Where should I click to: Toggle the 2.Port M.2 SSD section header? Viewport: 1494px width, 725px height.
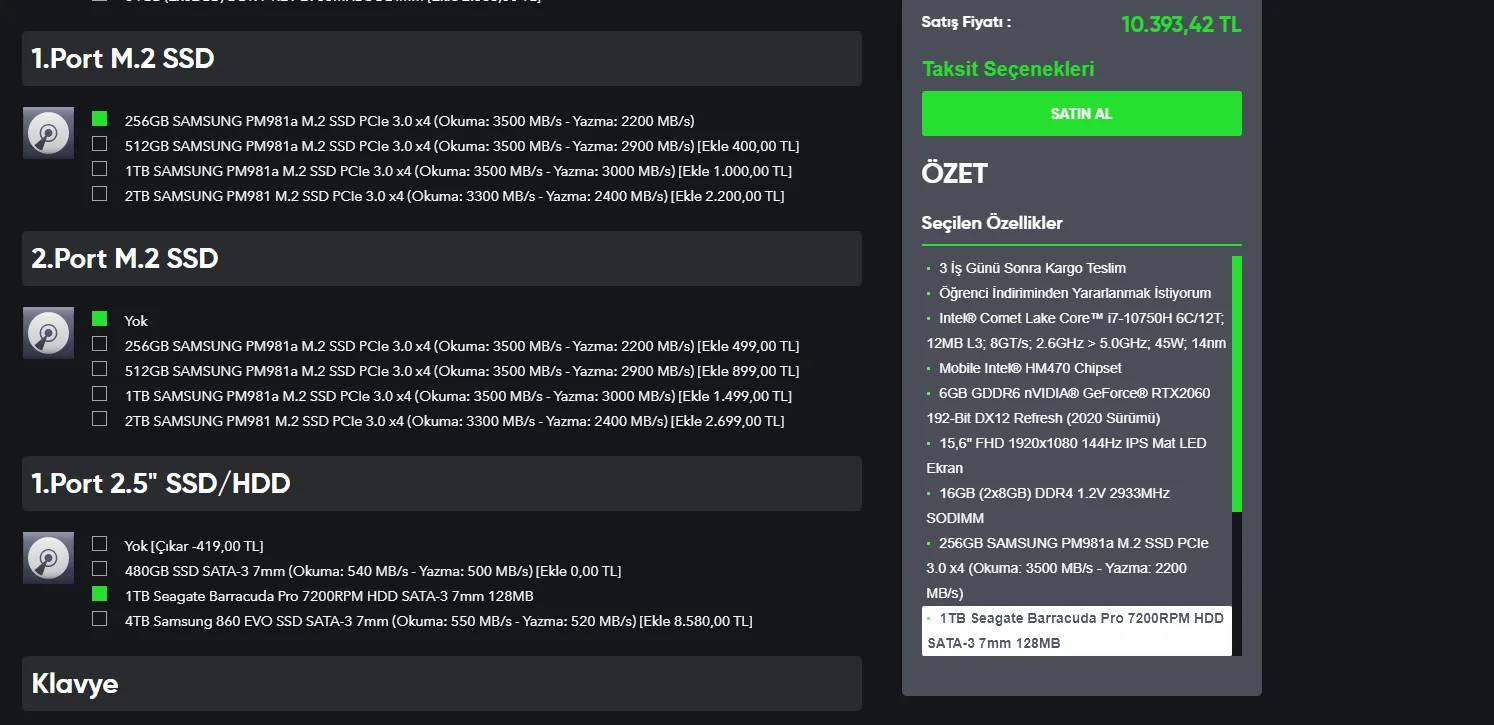click(441, 259)
